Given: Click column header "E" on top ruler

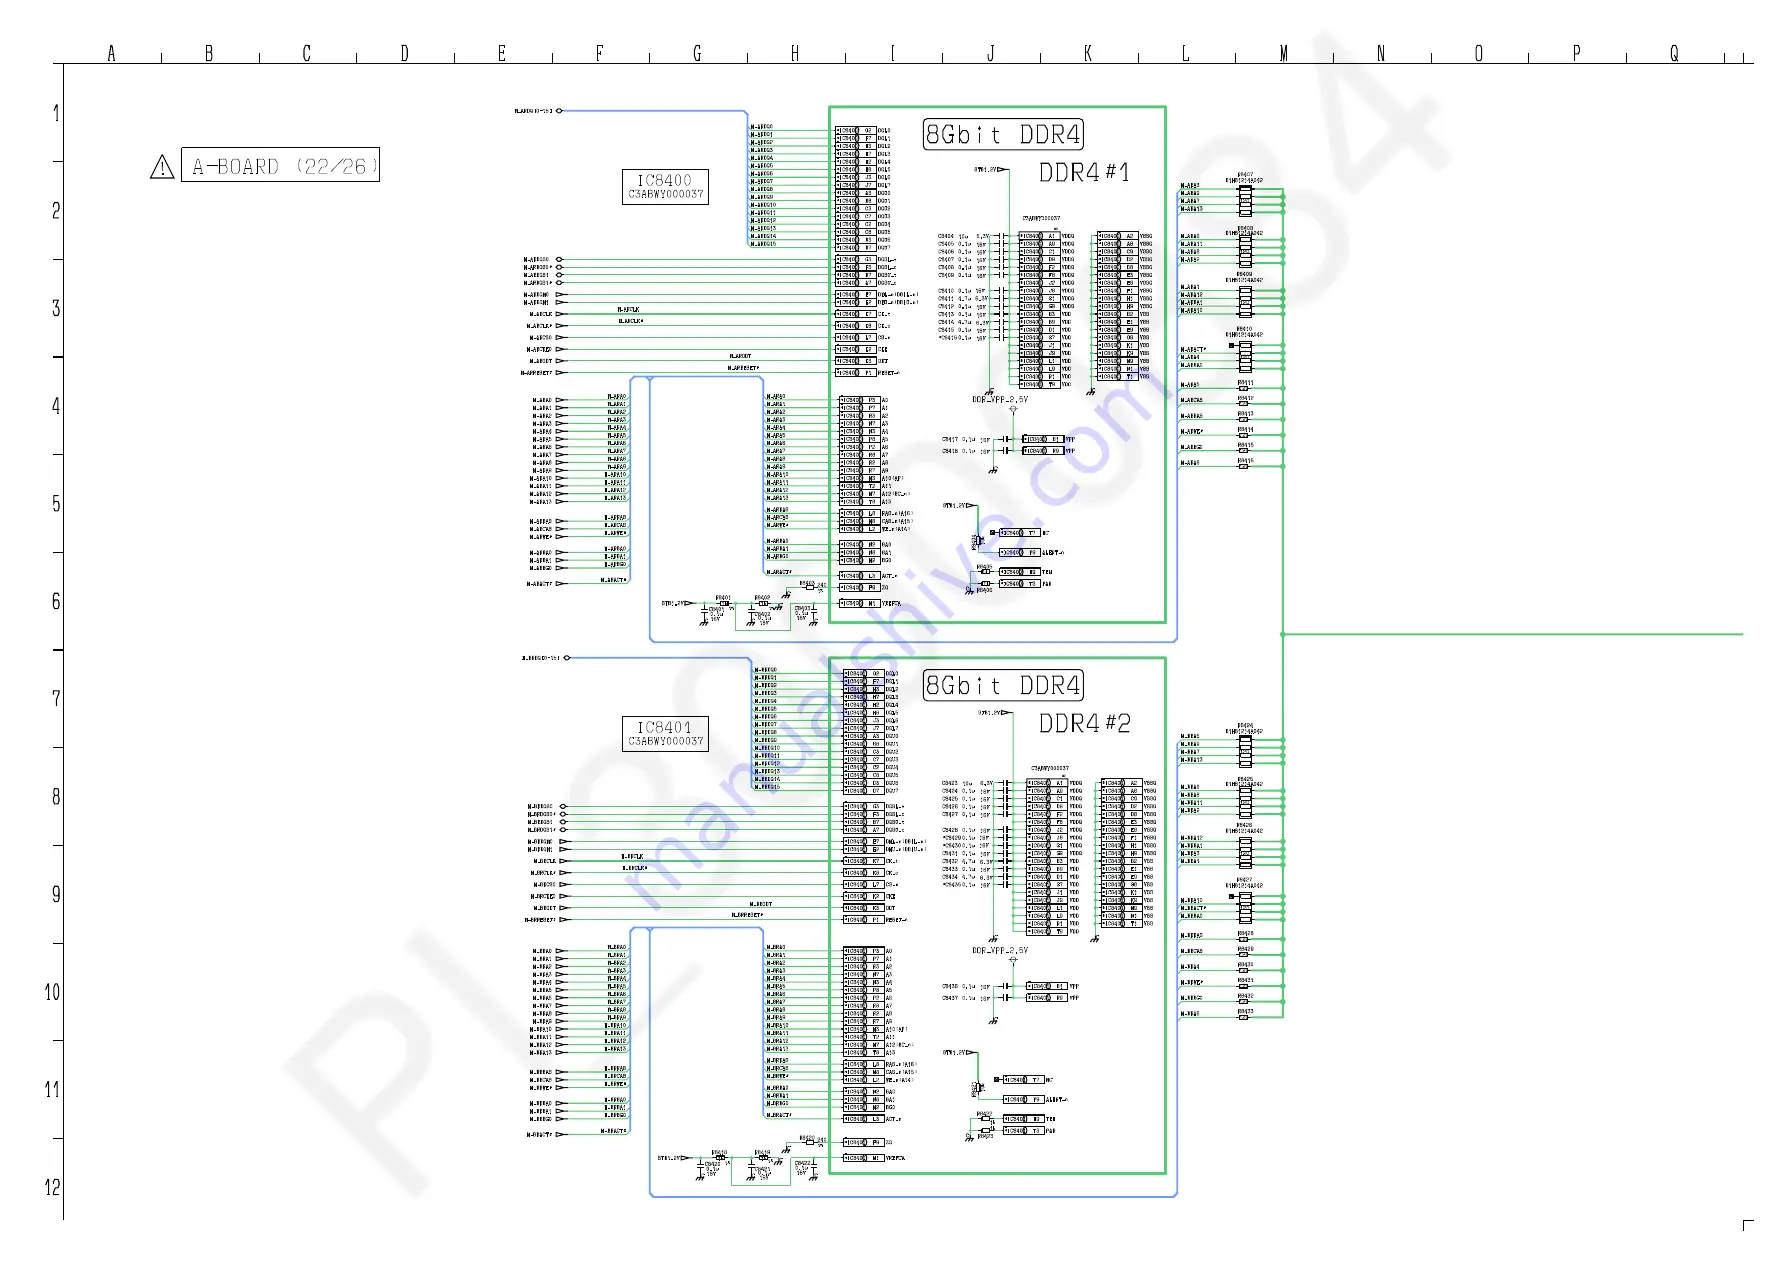Looking at the screenshot, I should pos(502,53).
